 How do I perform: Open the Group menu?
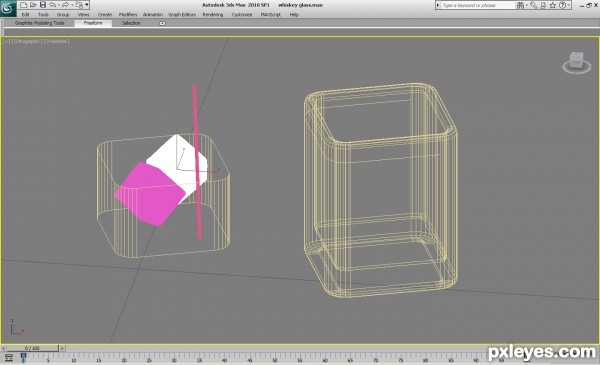pos(63,15)
